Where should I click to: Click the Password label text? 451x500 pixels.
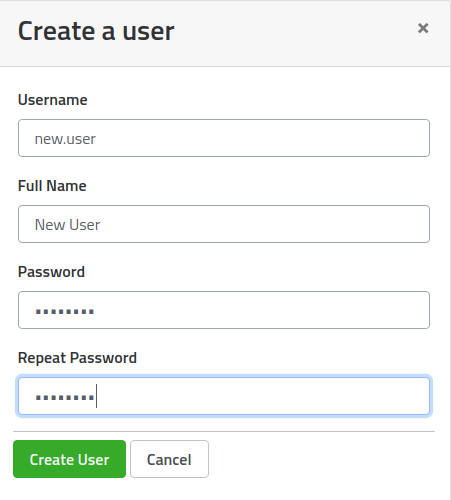point(51,272)
